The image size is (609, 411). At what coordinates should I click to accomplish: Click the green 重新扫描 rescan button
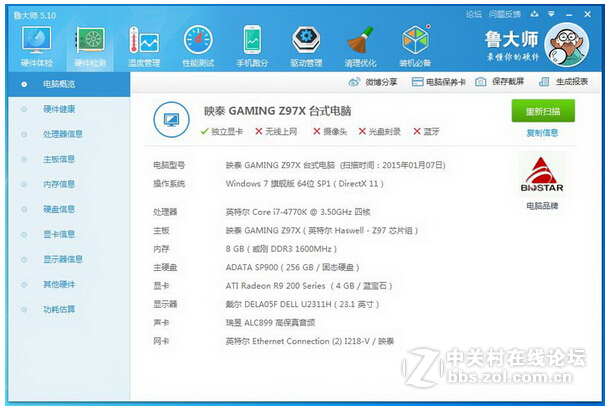point(543,111)
